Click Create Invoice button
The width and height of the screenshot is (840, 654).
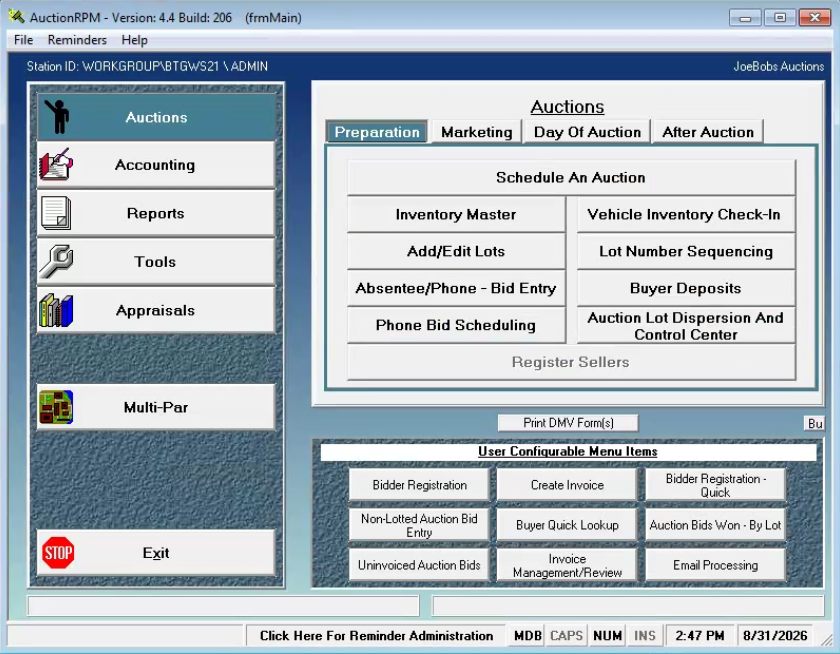pos(567,485)
